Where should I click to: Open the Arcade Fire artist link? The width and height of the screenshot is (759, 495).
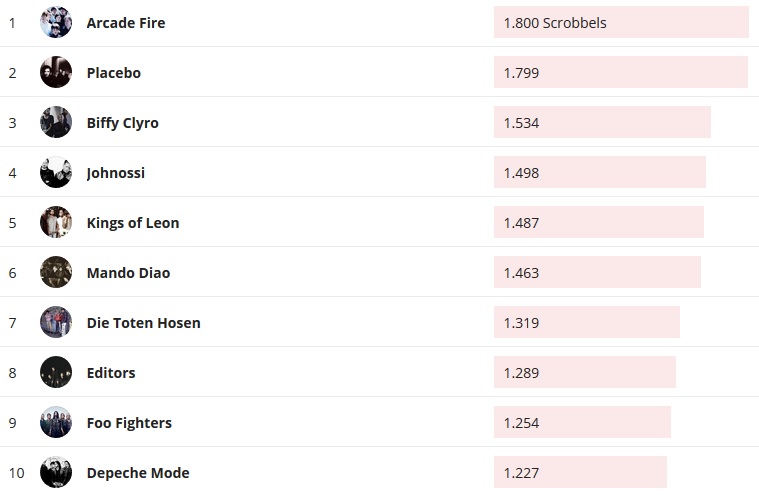tap(126, 23)
